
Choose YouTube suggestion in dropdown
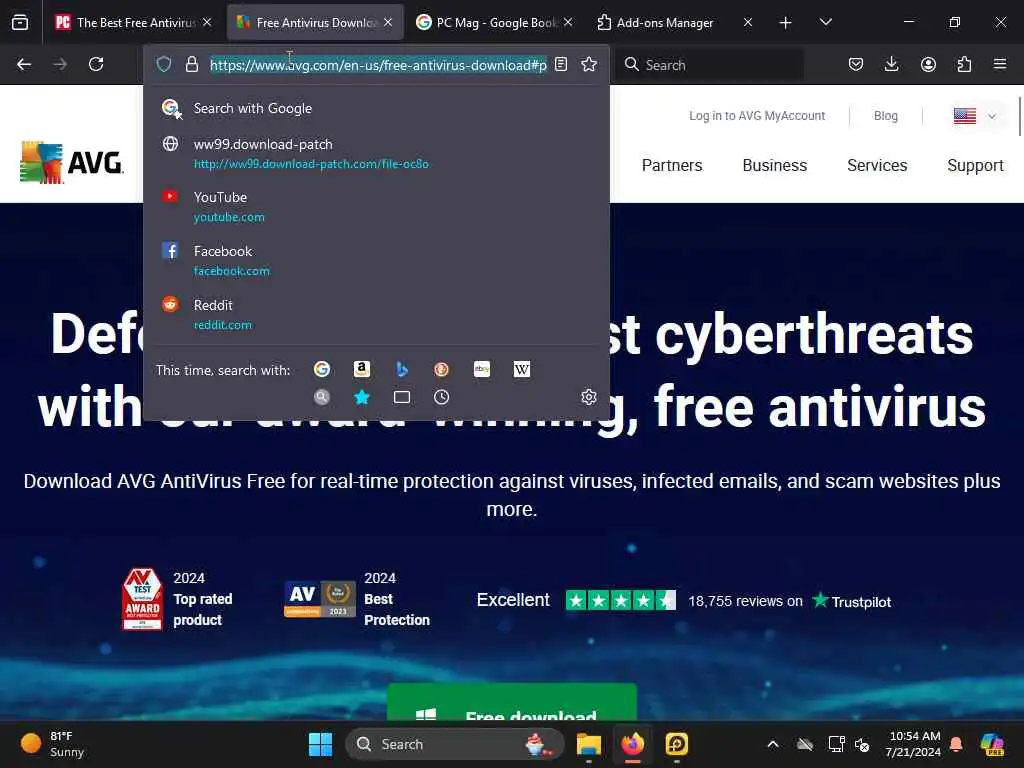(376, 206)
